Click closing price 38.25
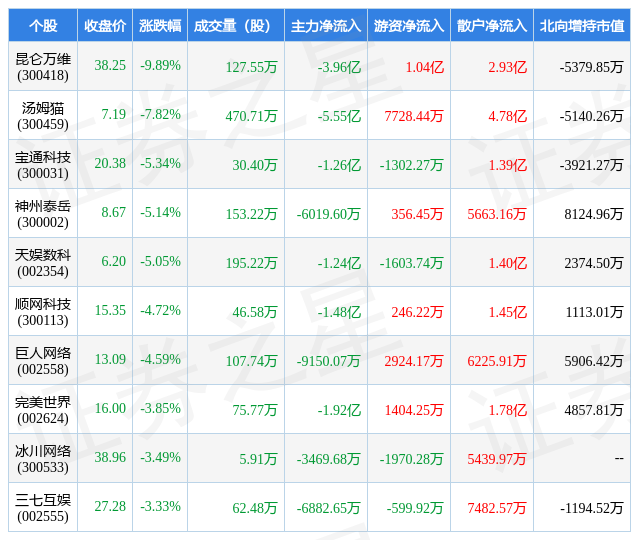This screenshot has width=631, height=540. click(x=110, y=65)
